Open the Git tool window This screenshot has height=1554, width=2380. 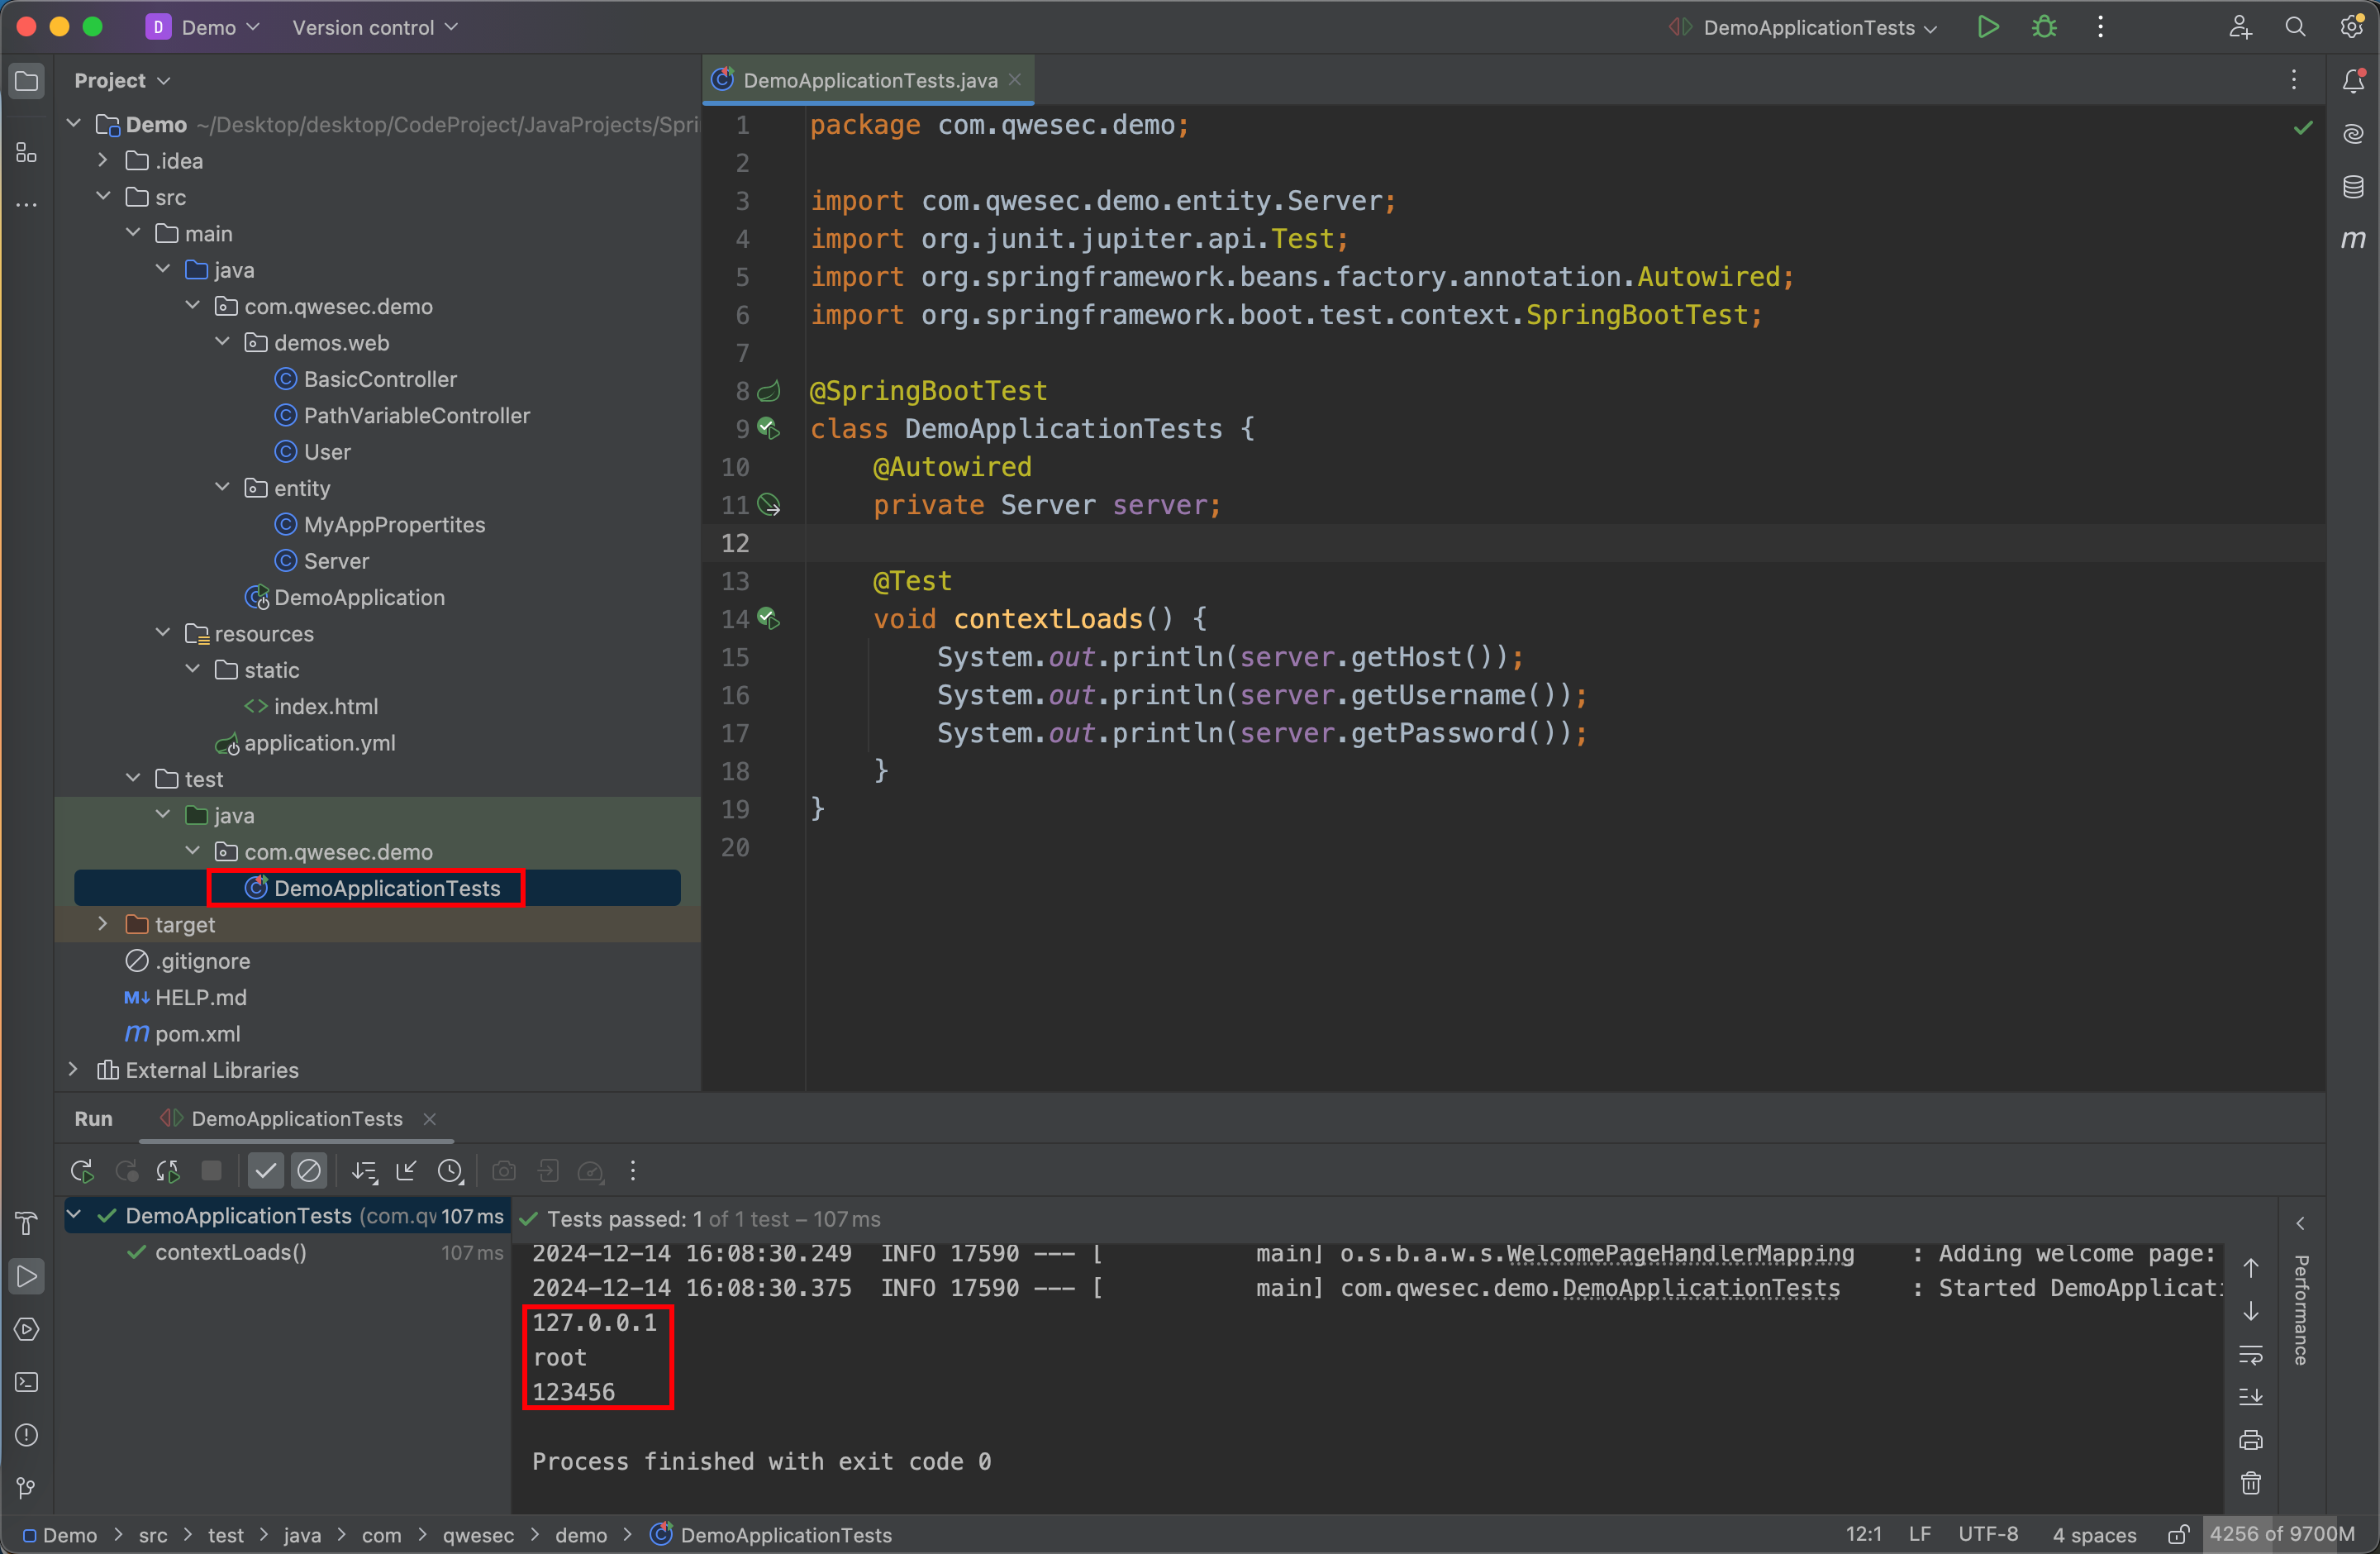(x=27, y=1488)
